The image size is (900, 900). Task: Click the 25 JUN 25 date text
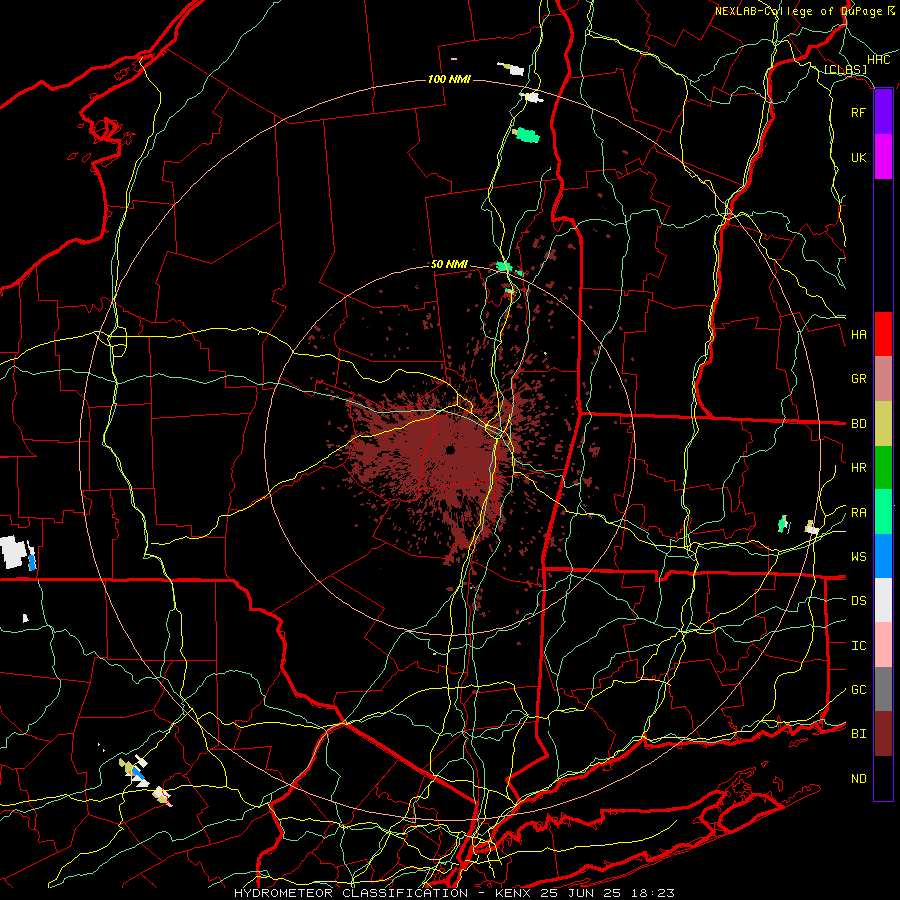tap(584, 893)
